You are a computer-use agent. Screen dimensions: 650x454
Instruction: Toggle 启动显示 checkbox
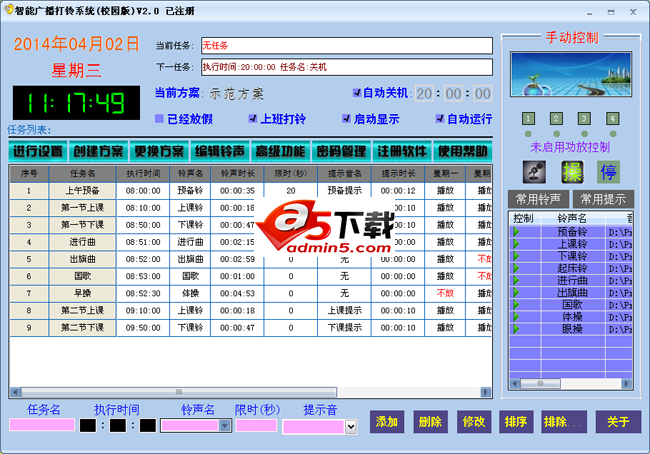tap(346, 119)
